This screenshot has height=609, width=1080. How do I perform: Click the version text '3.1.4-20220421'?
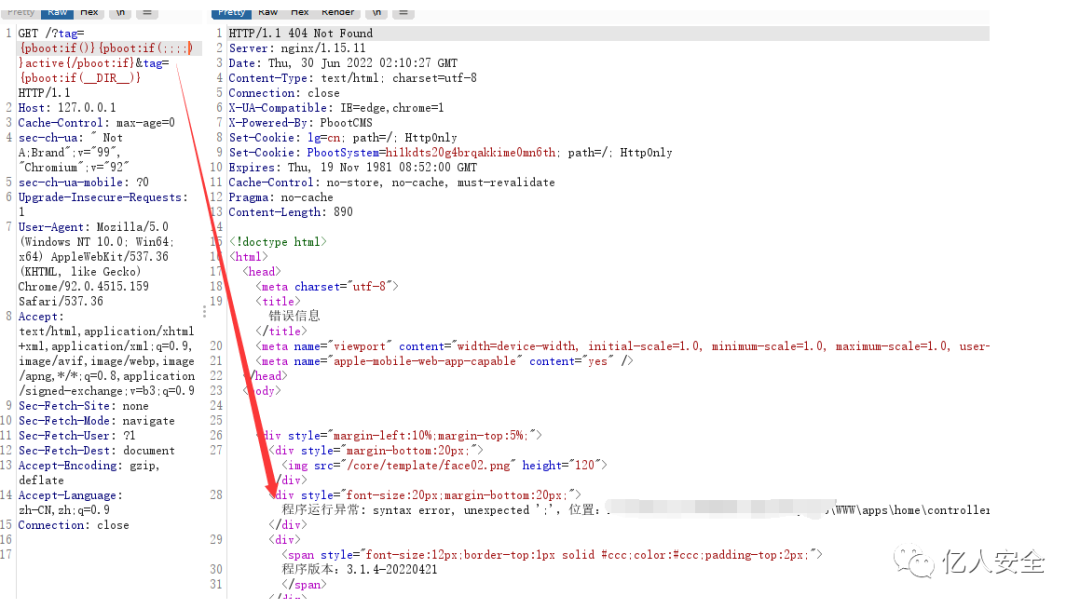click(x=392, y=570)
